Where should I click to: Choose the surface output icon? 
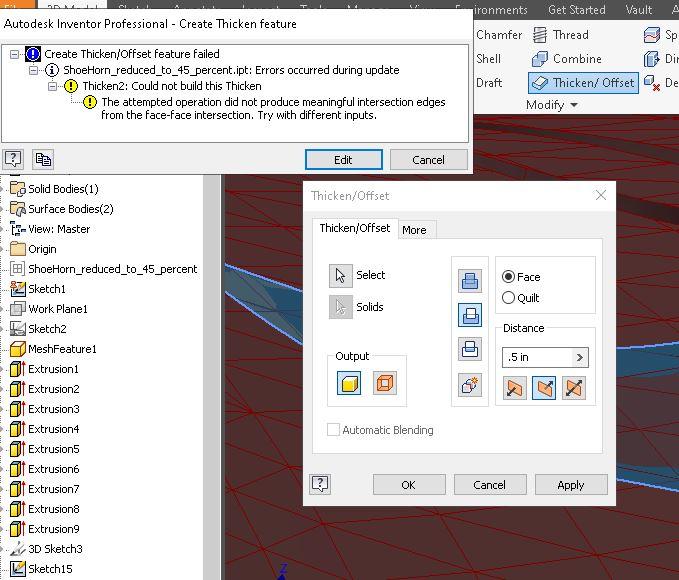pos(384,383)
